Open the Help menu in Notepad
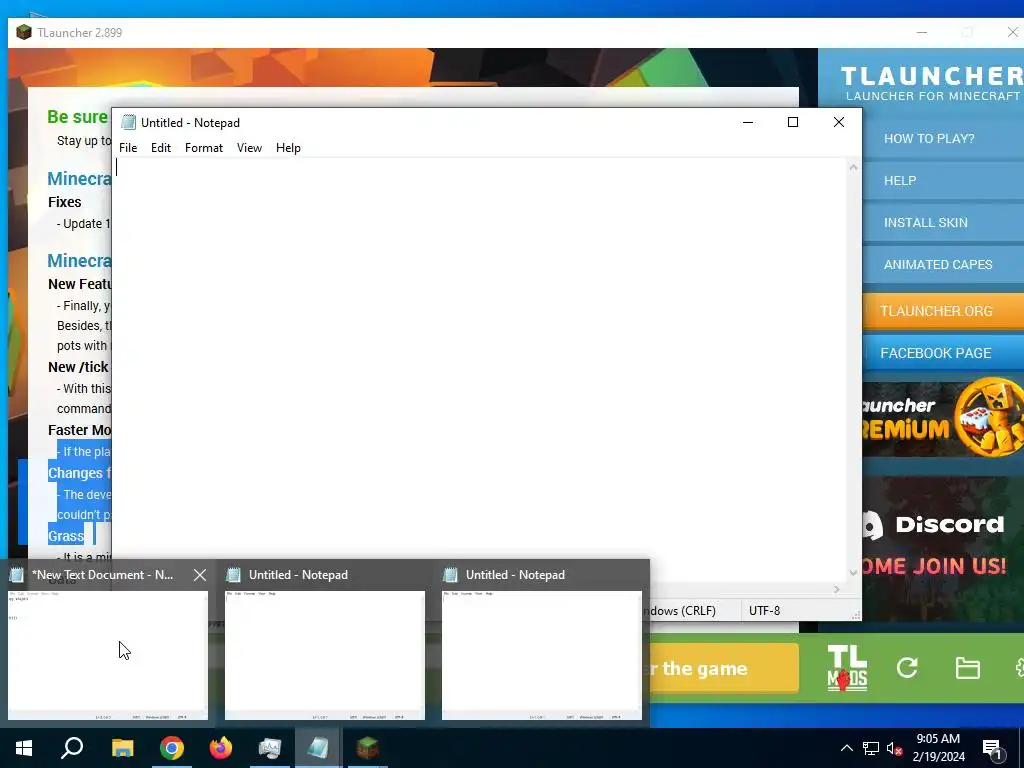The image size is (1024, 768). [288, 148]
